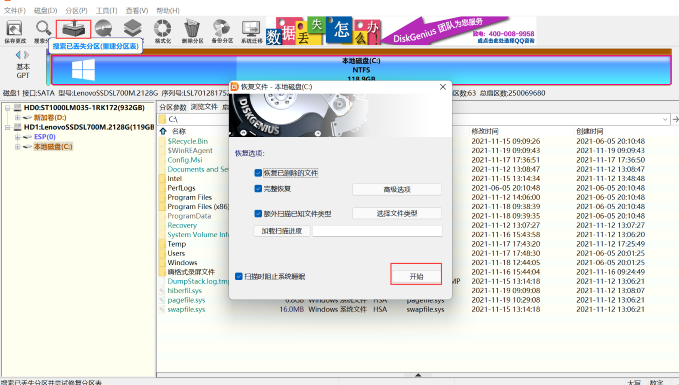
Task: Open the path bar dropdown arrow
Action: click(665, 119)
